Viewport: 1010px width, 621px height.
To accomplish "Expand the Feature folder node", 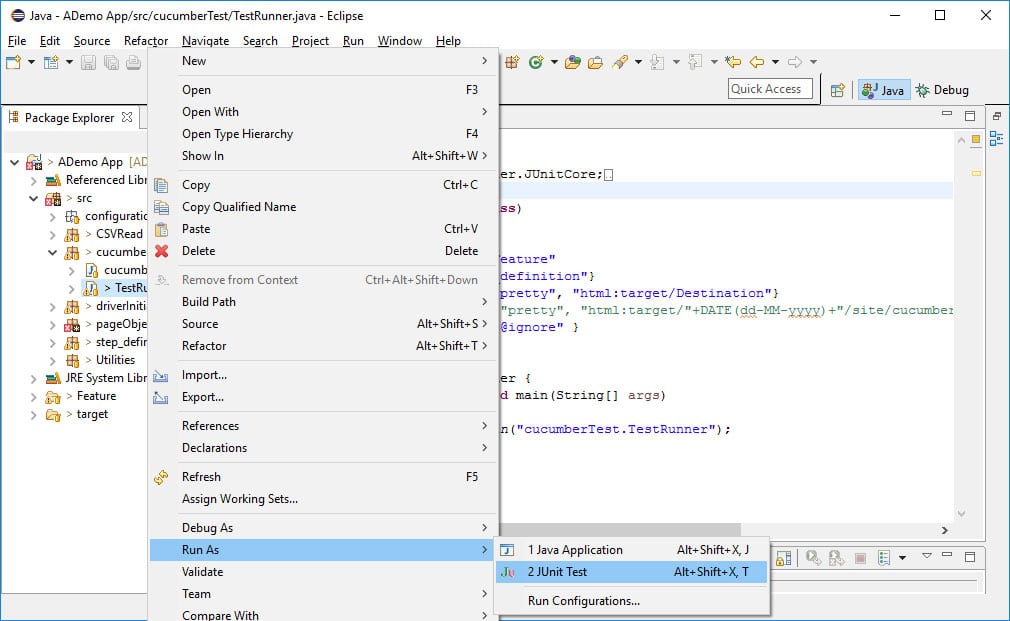I will tap(33, 397).
